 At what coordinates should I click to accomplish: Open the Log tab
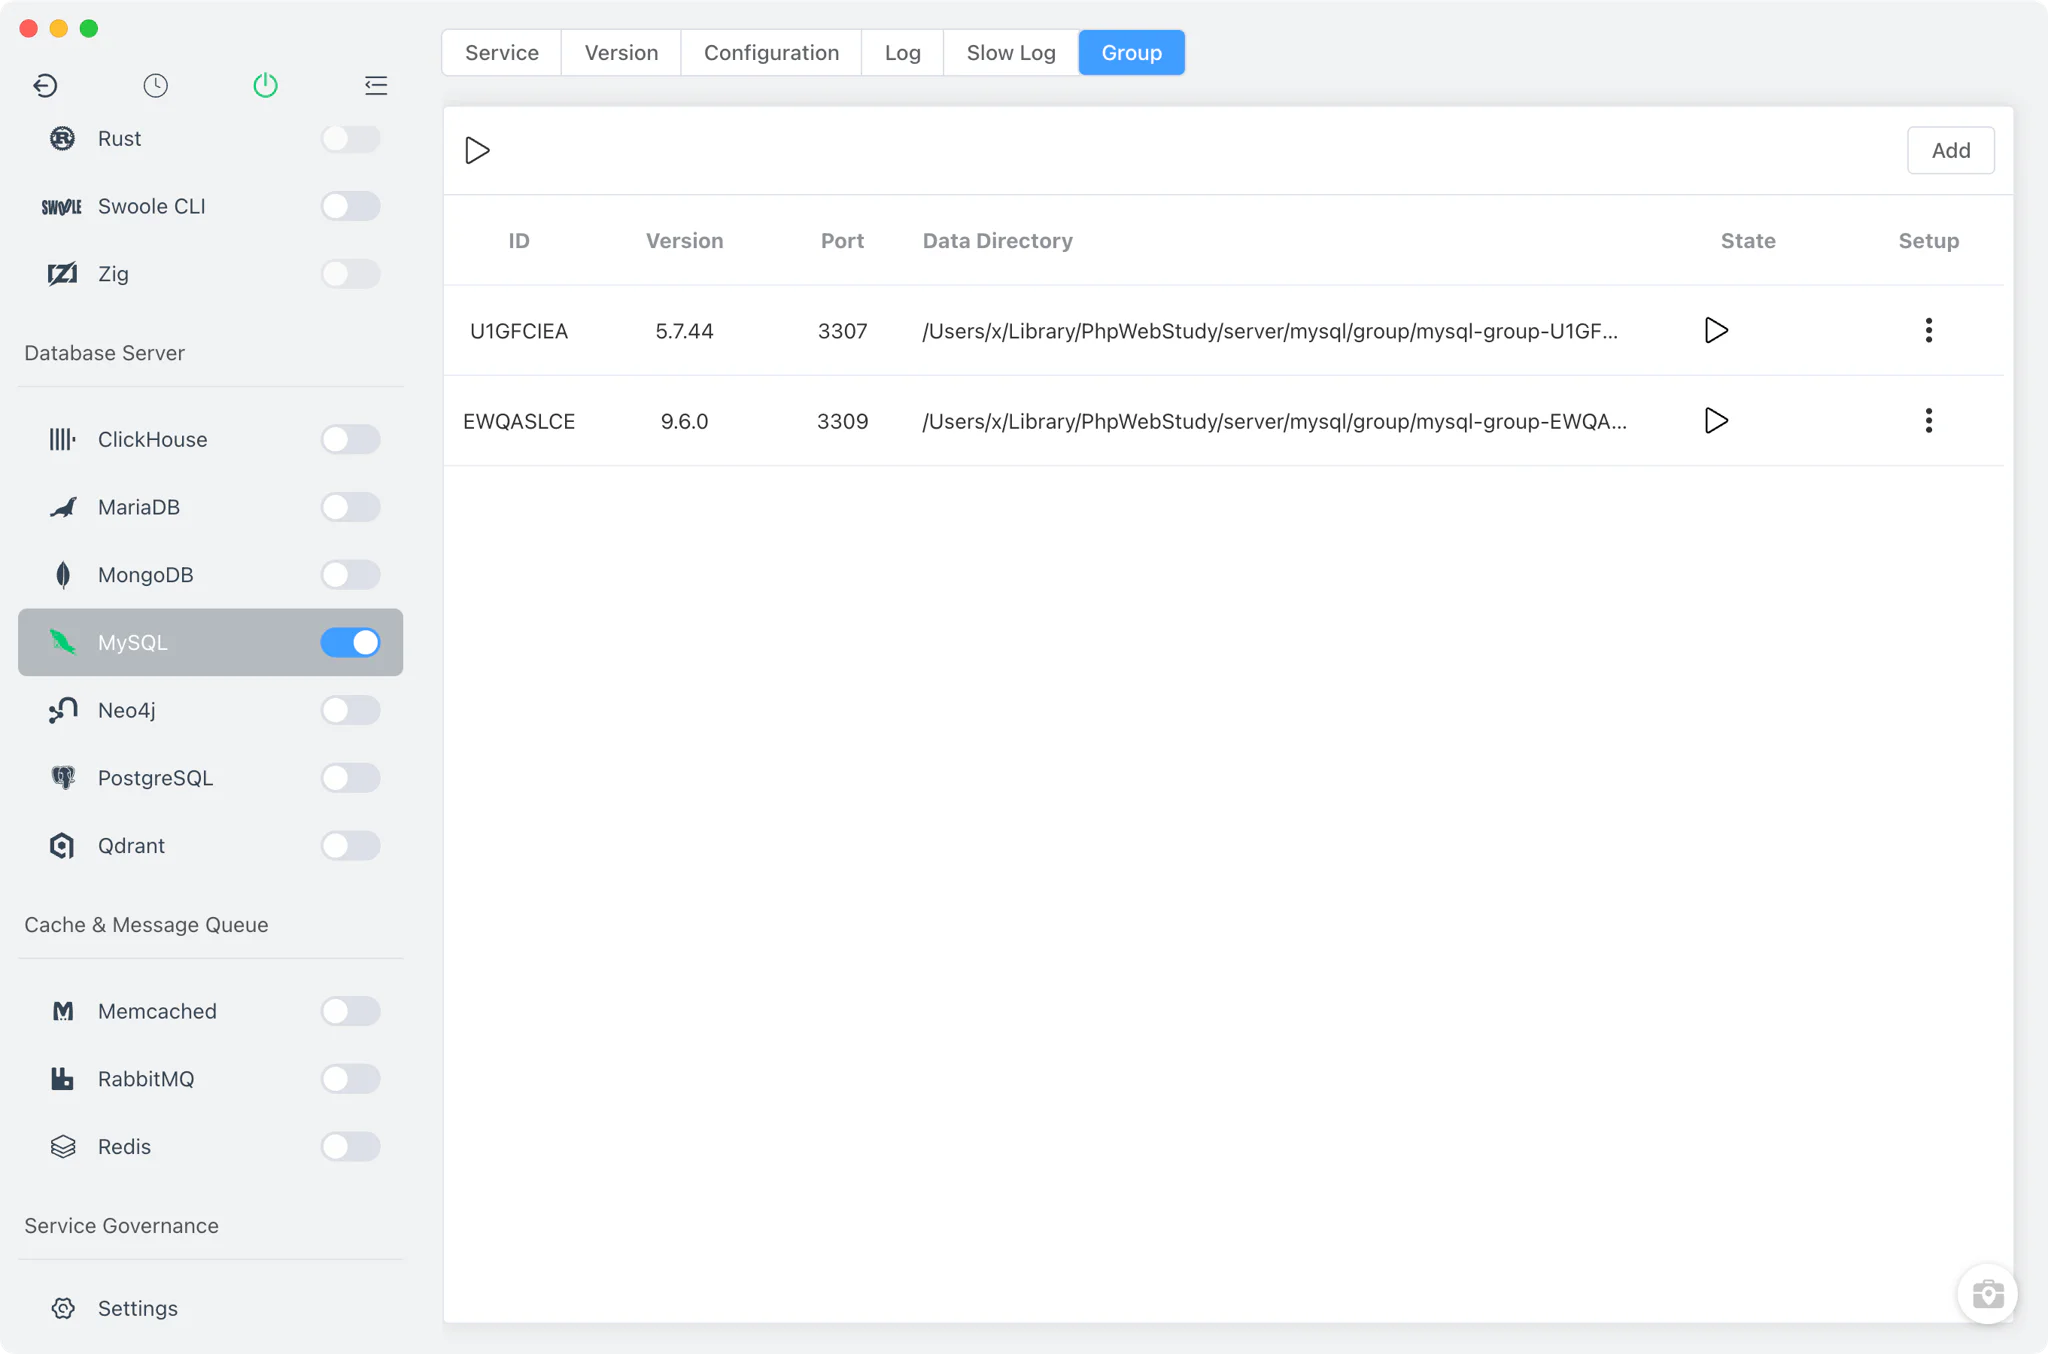pyautogui.click(x=902, y=53)
